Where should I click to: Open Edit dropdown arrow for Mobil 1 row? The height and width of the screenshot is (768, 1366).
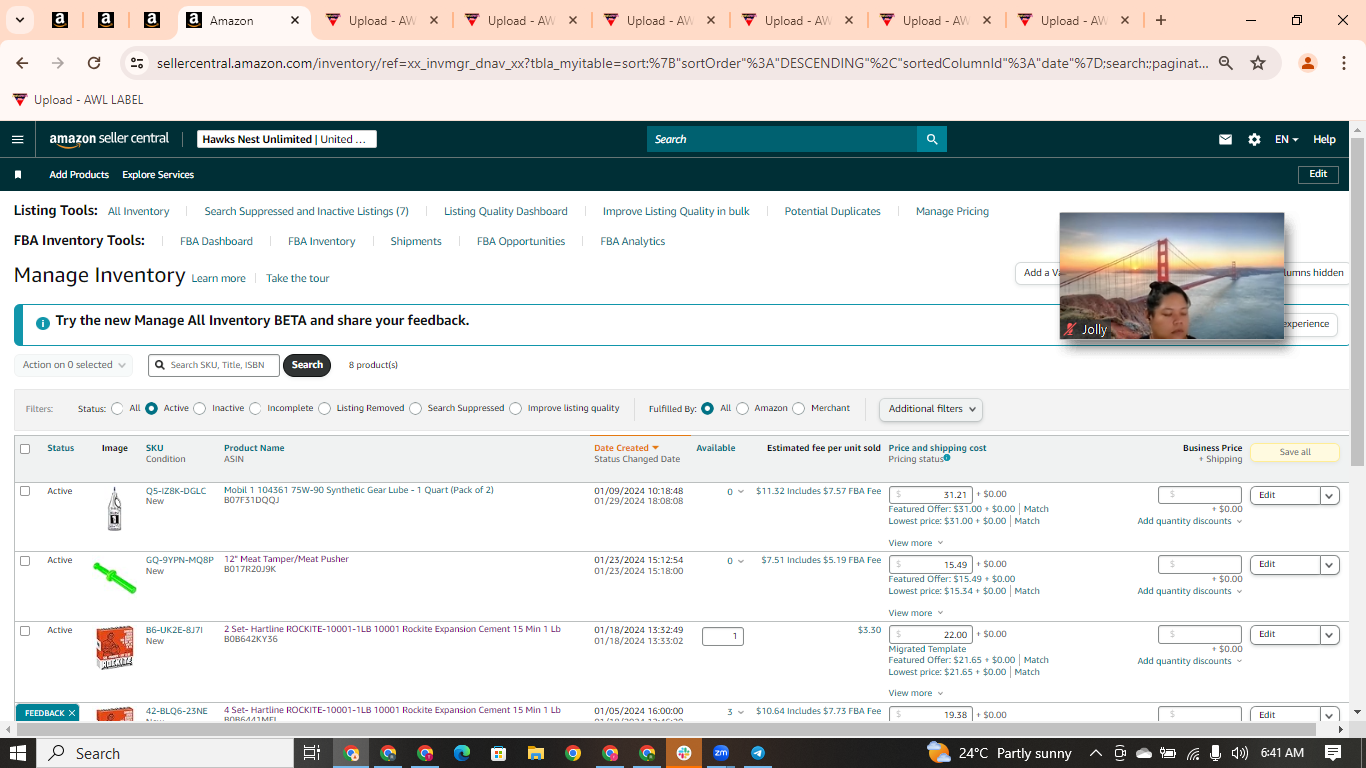1329,495
